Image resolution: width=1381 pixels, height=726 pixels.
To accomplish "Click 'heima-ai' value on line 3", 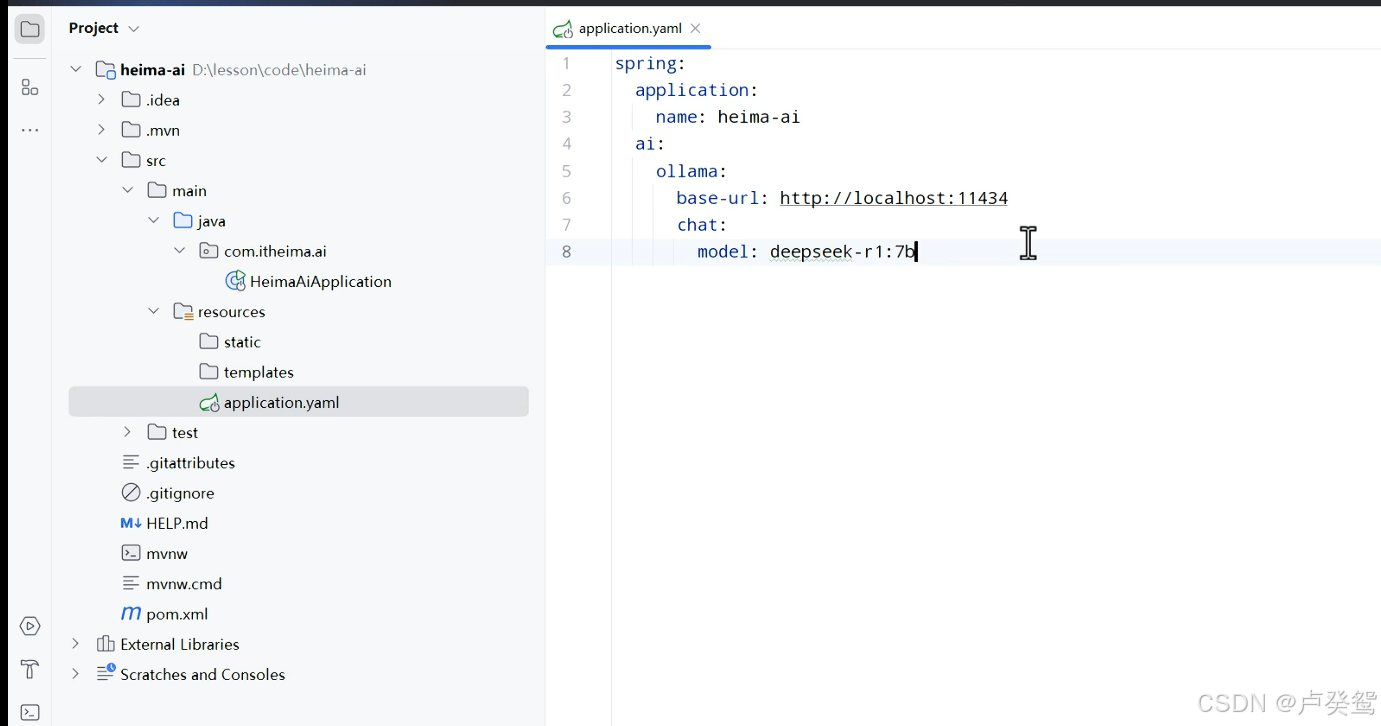I will 759,117.
